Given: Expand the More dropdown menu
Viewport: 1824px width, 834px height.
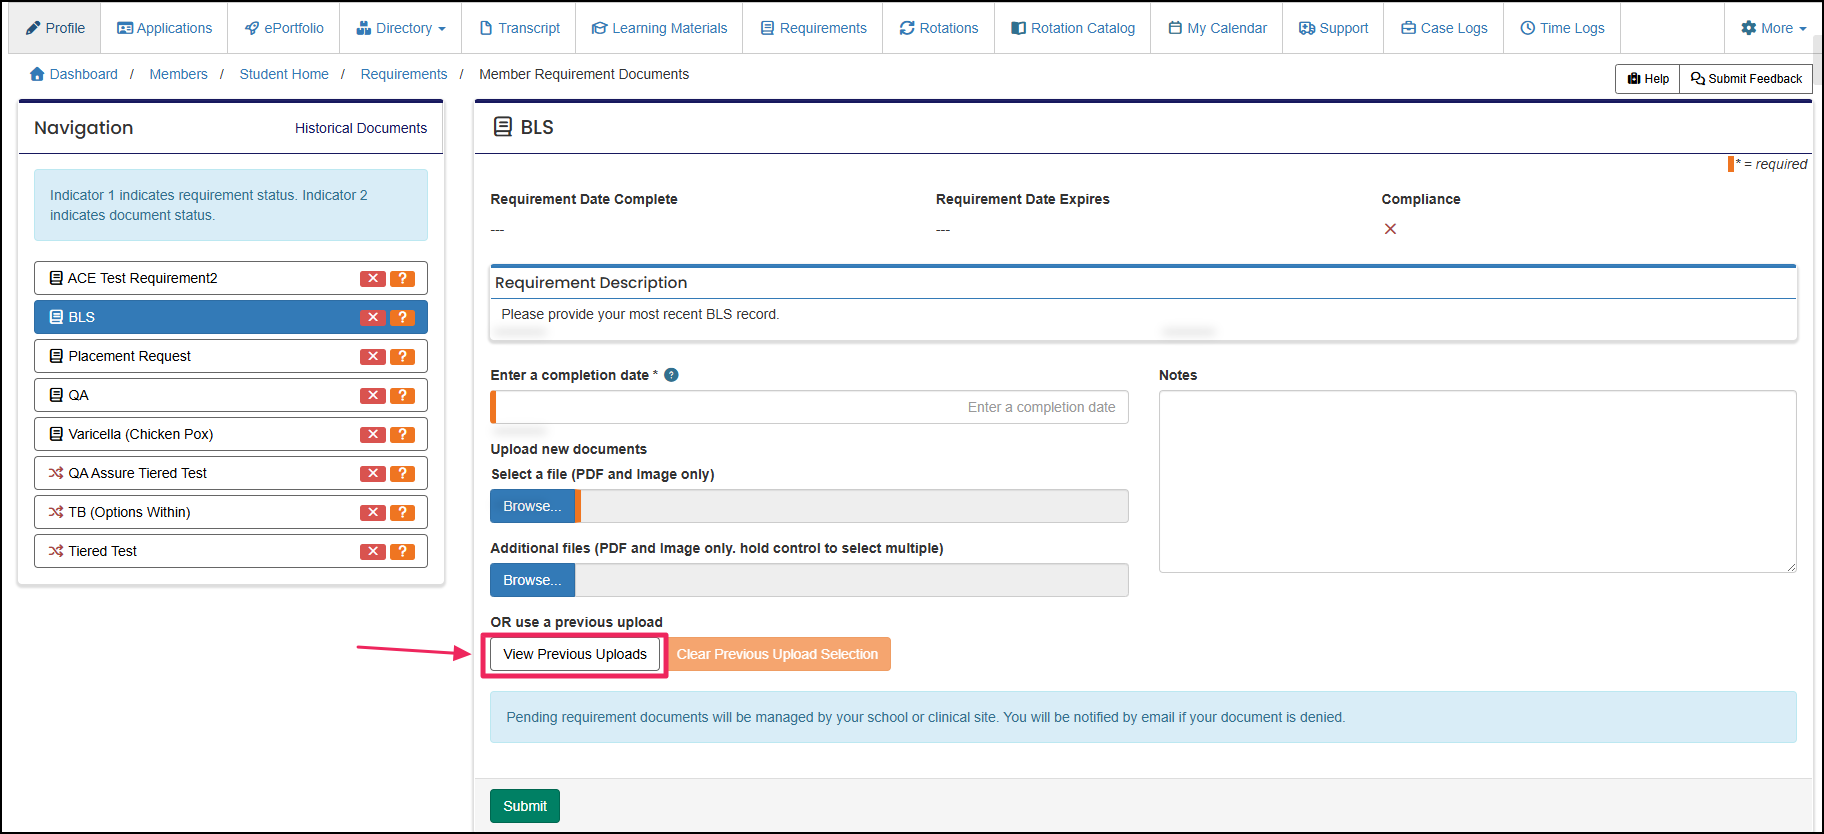Looking at the screenshot, I should click(x=1773, y=28).
